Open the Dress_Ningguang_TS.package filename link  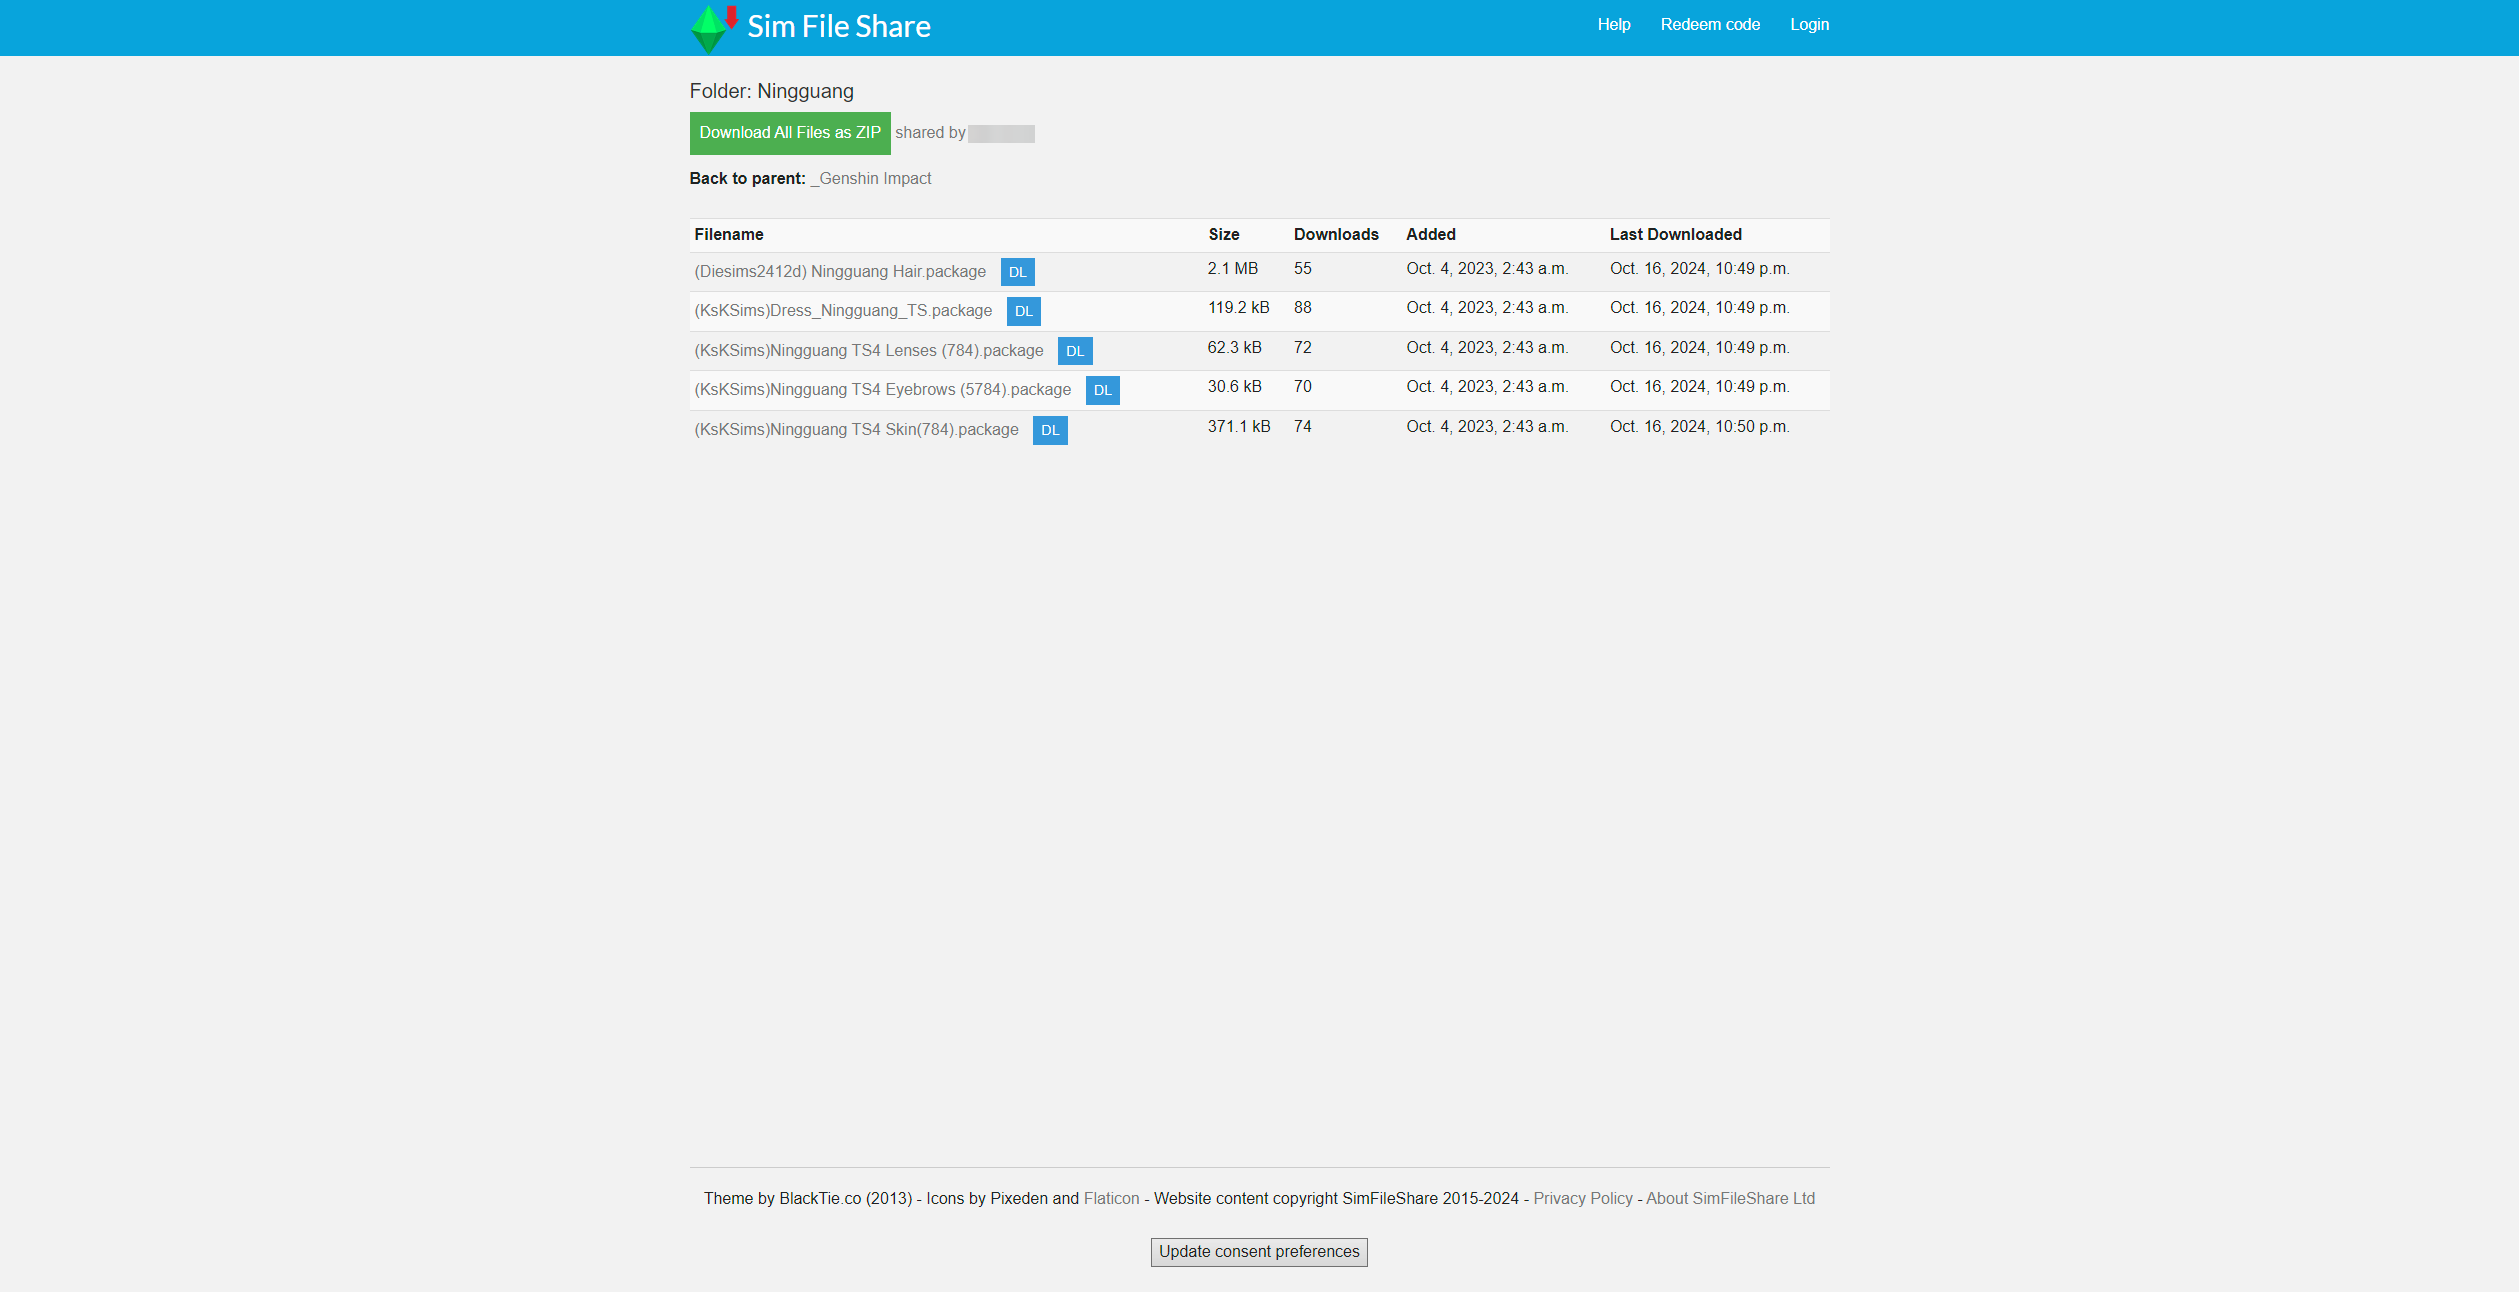tap(842, 311)
